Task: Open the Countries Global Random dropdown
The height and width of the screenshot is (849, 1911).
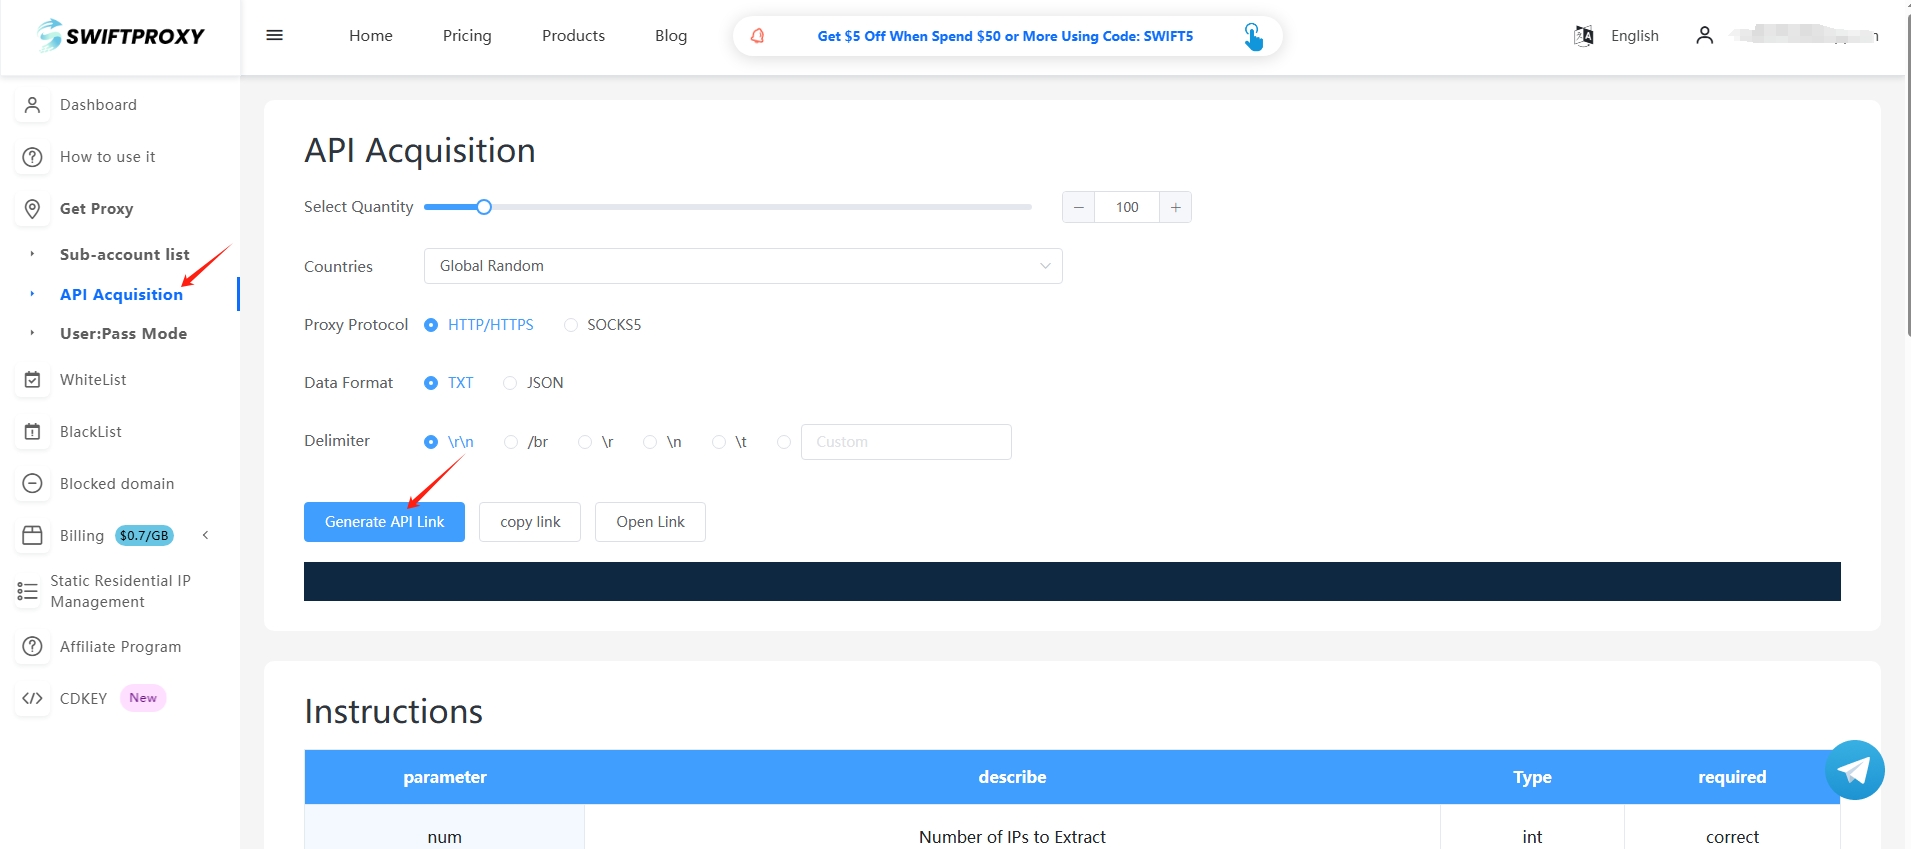Action: point(742,266)
